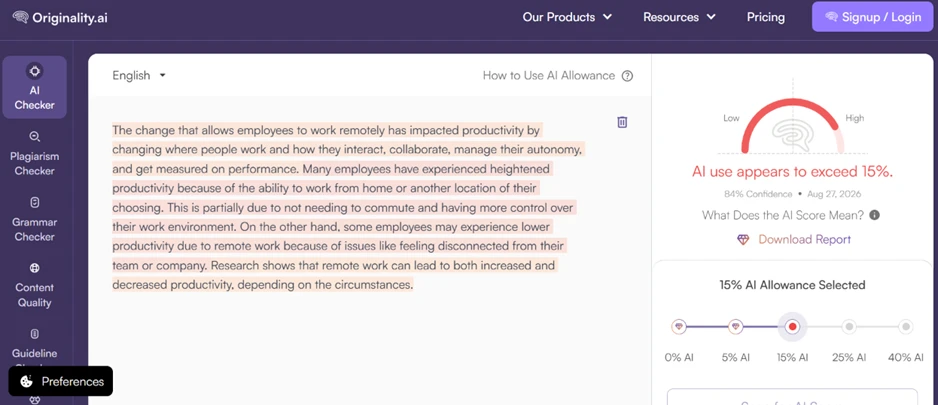Screen dimensions: 938x405
Task: Click the Originality.ai brain logo
Action: coord(20,17)
